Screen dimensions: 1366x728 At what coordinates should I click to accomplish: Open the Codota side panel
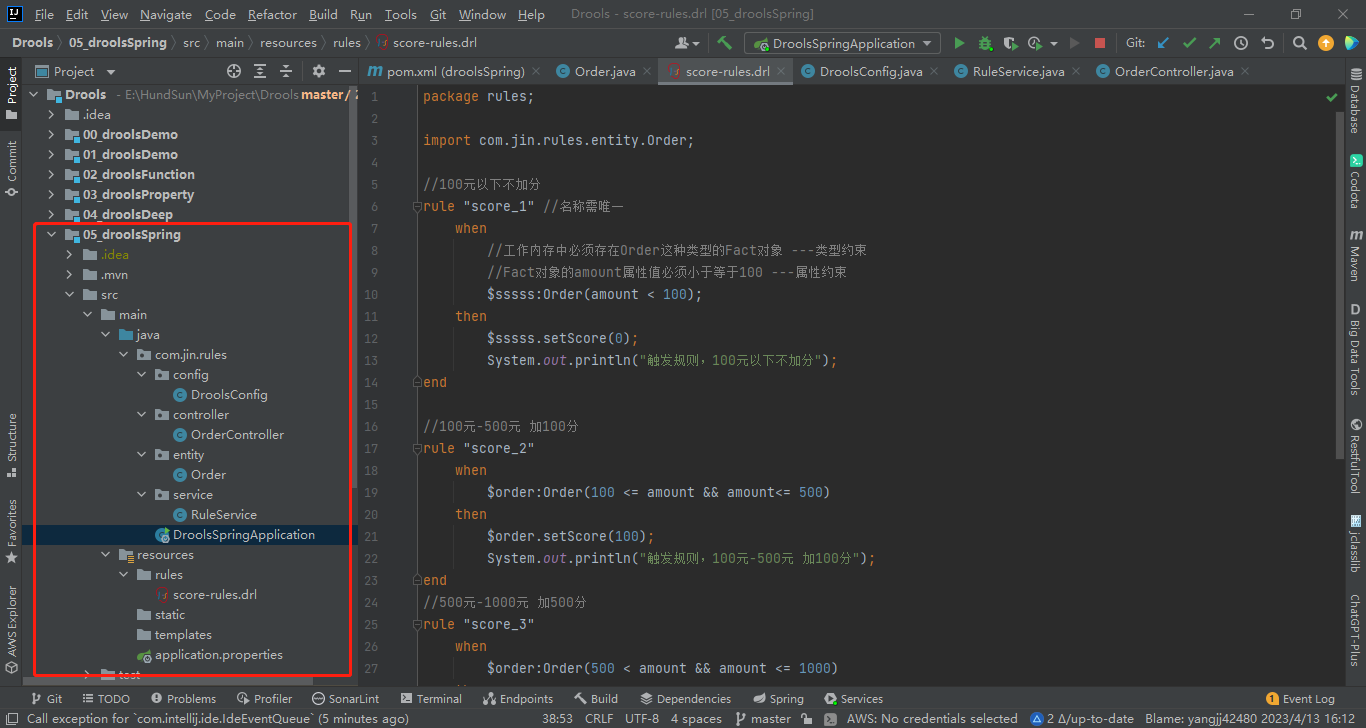1355,180
